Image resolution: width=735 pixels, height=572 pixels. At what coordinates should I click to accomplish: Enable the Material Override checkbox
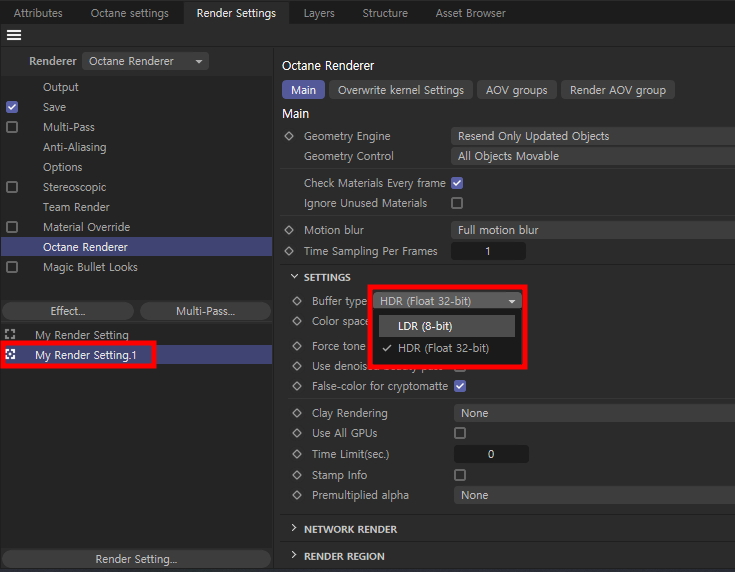pos(12,227)
